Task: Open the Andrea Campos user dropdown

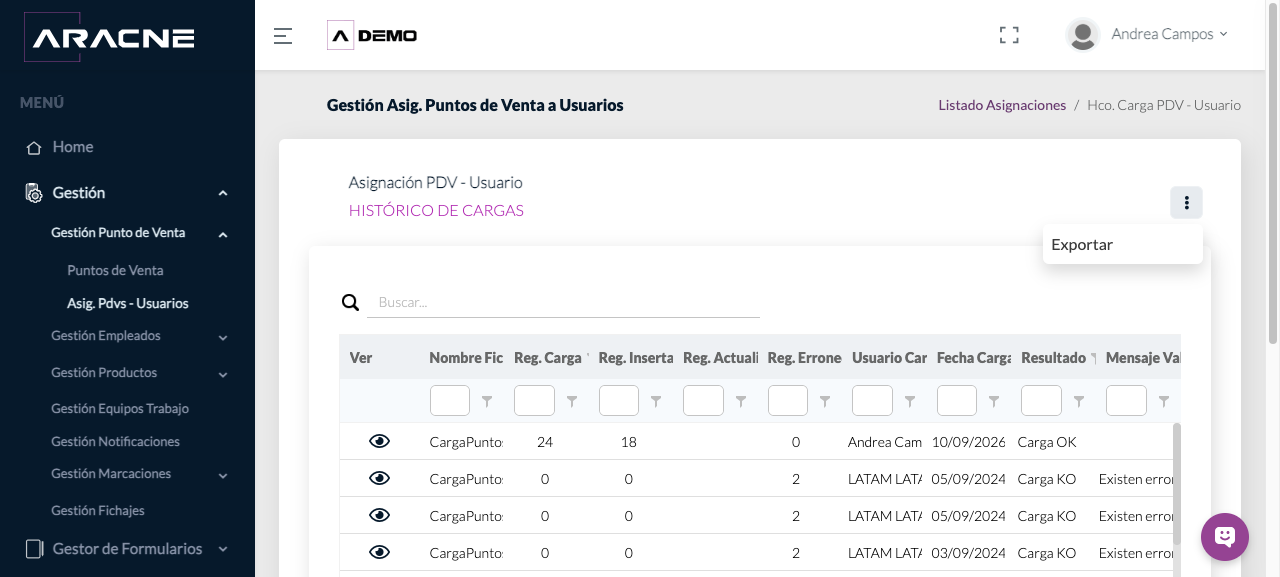Action: pyautogui.click(x=1169, y=34)
